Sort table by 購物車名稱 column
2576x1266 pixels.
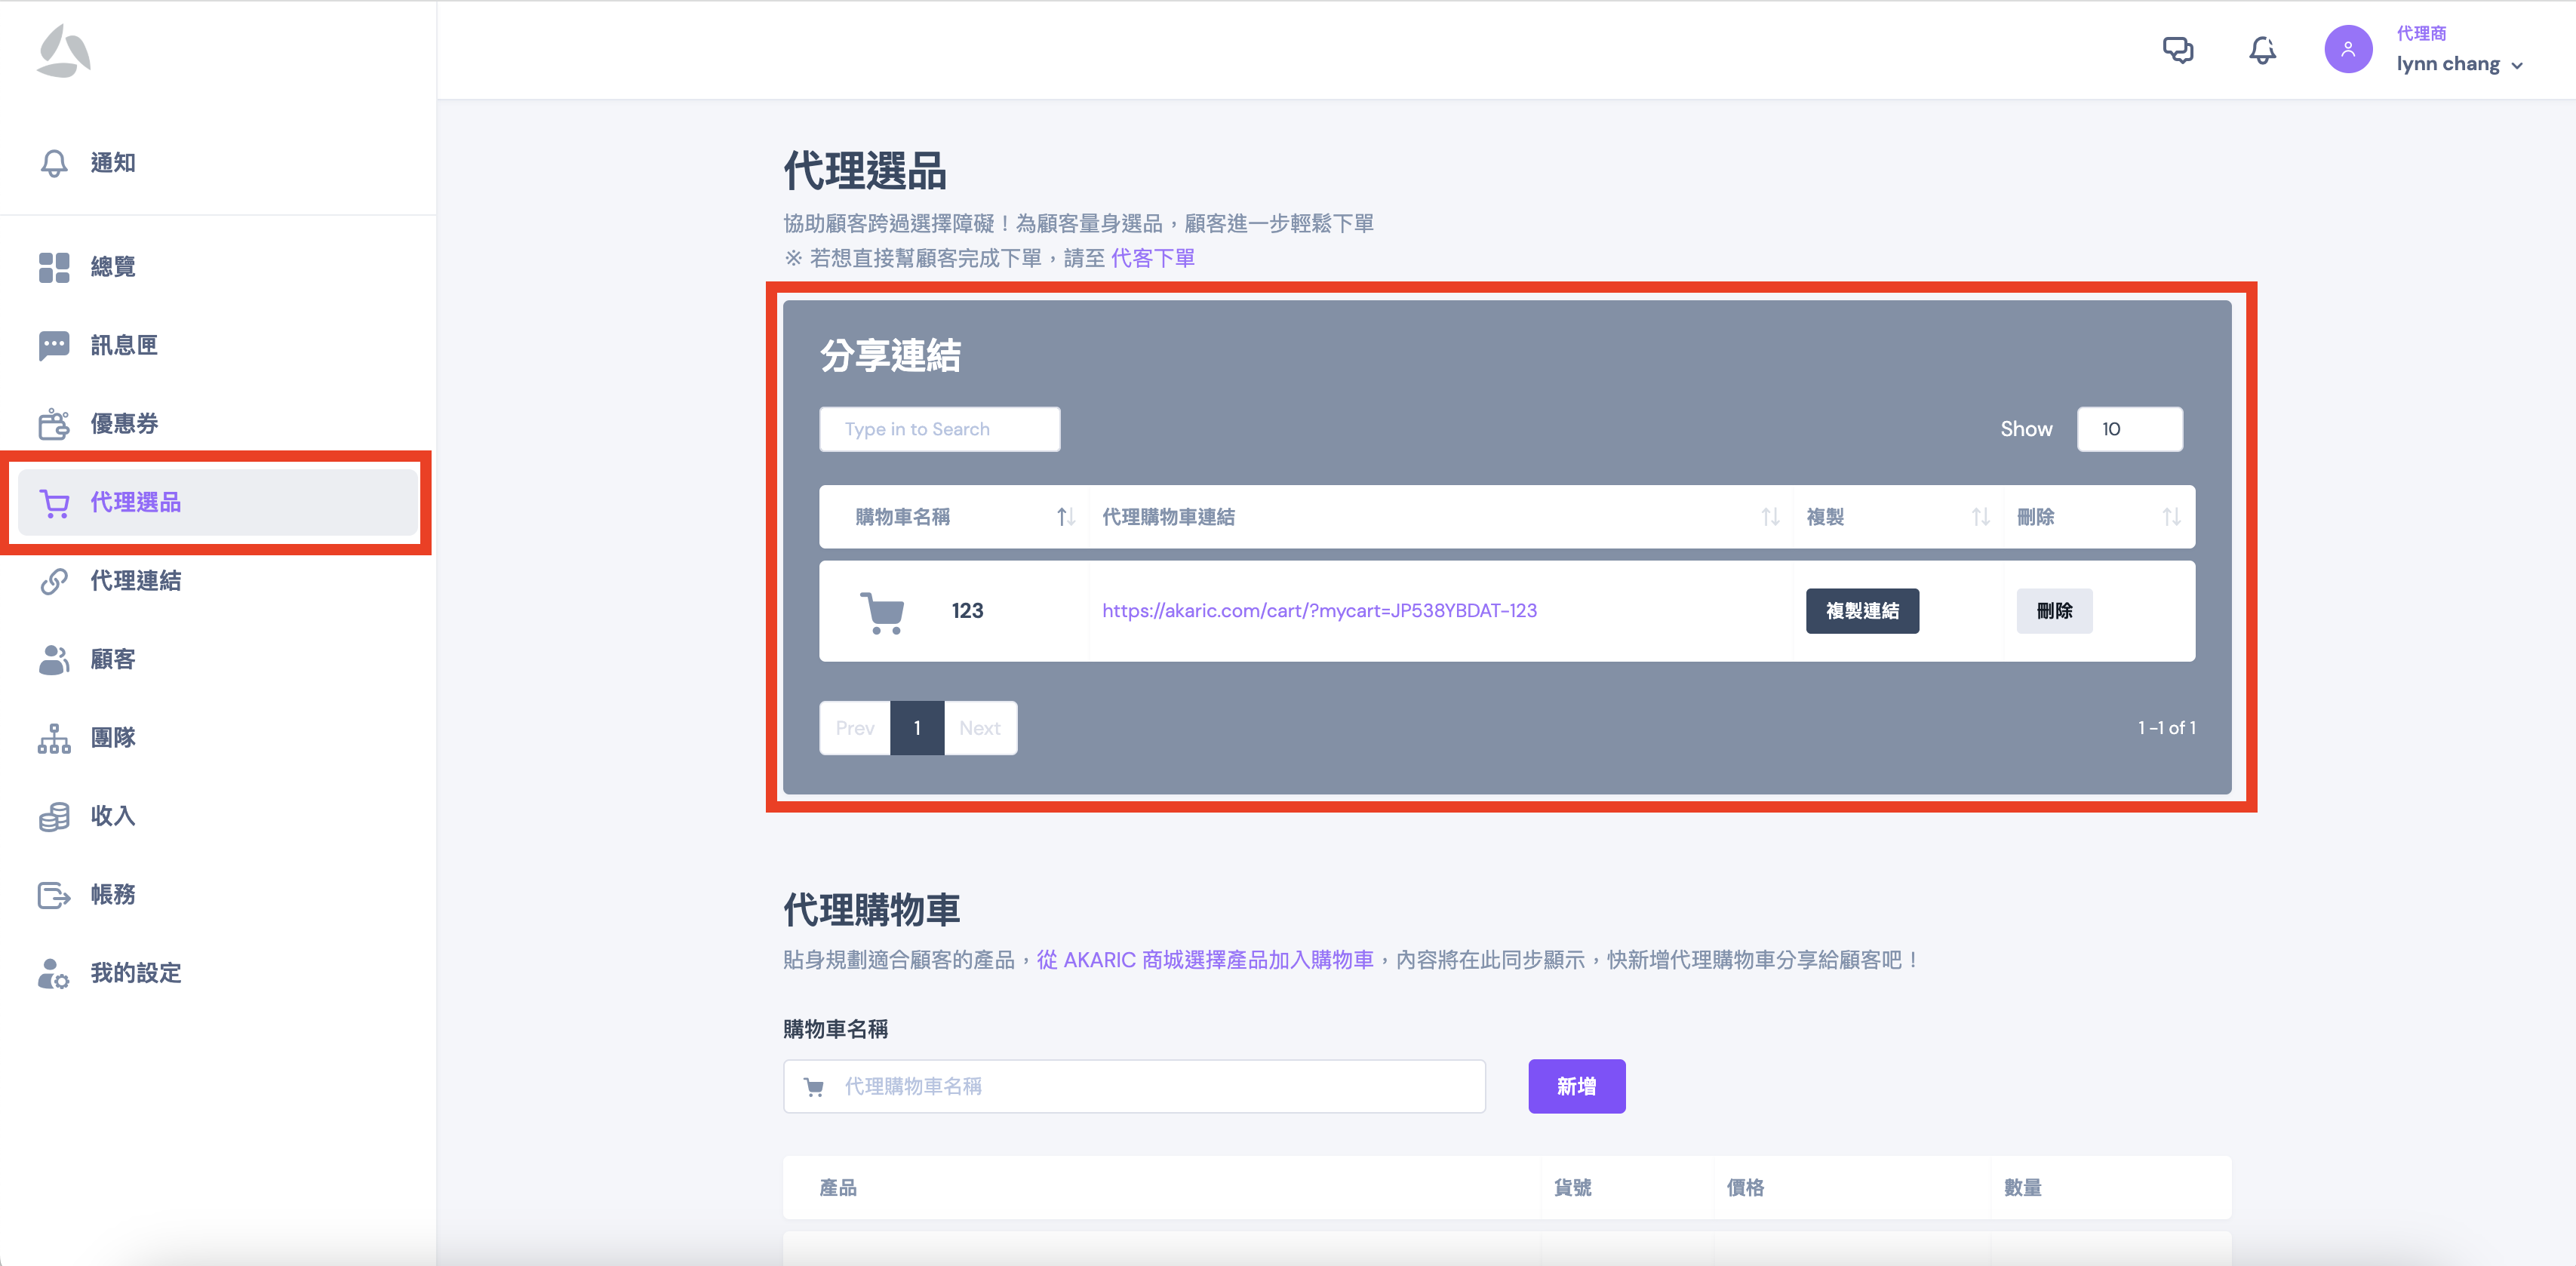click(1065, 517)
